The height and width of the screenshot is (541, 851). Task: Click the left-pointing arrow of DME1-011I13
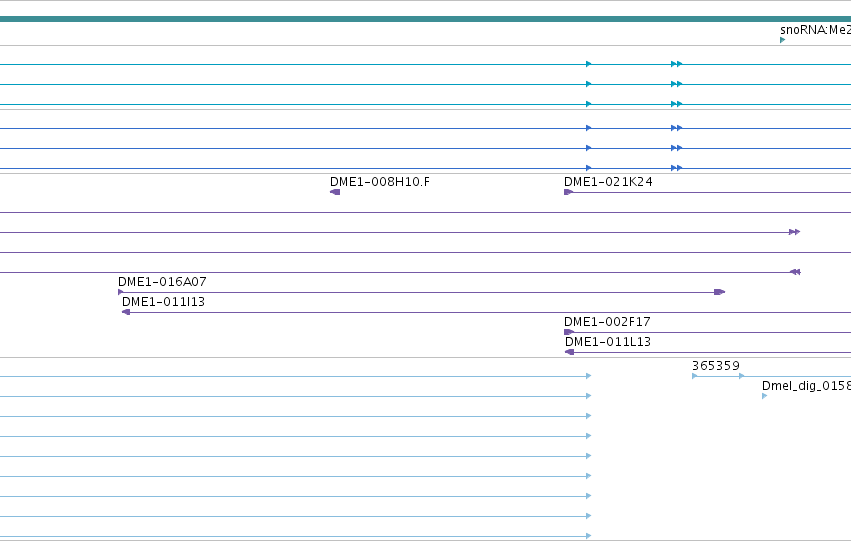126,312
